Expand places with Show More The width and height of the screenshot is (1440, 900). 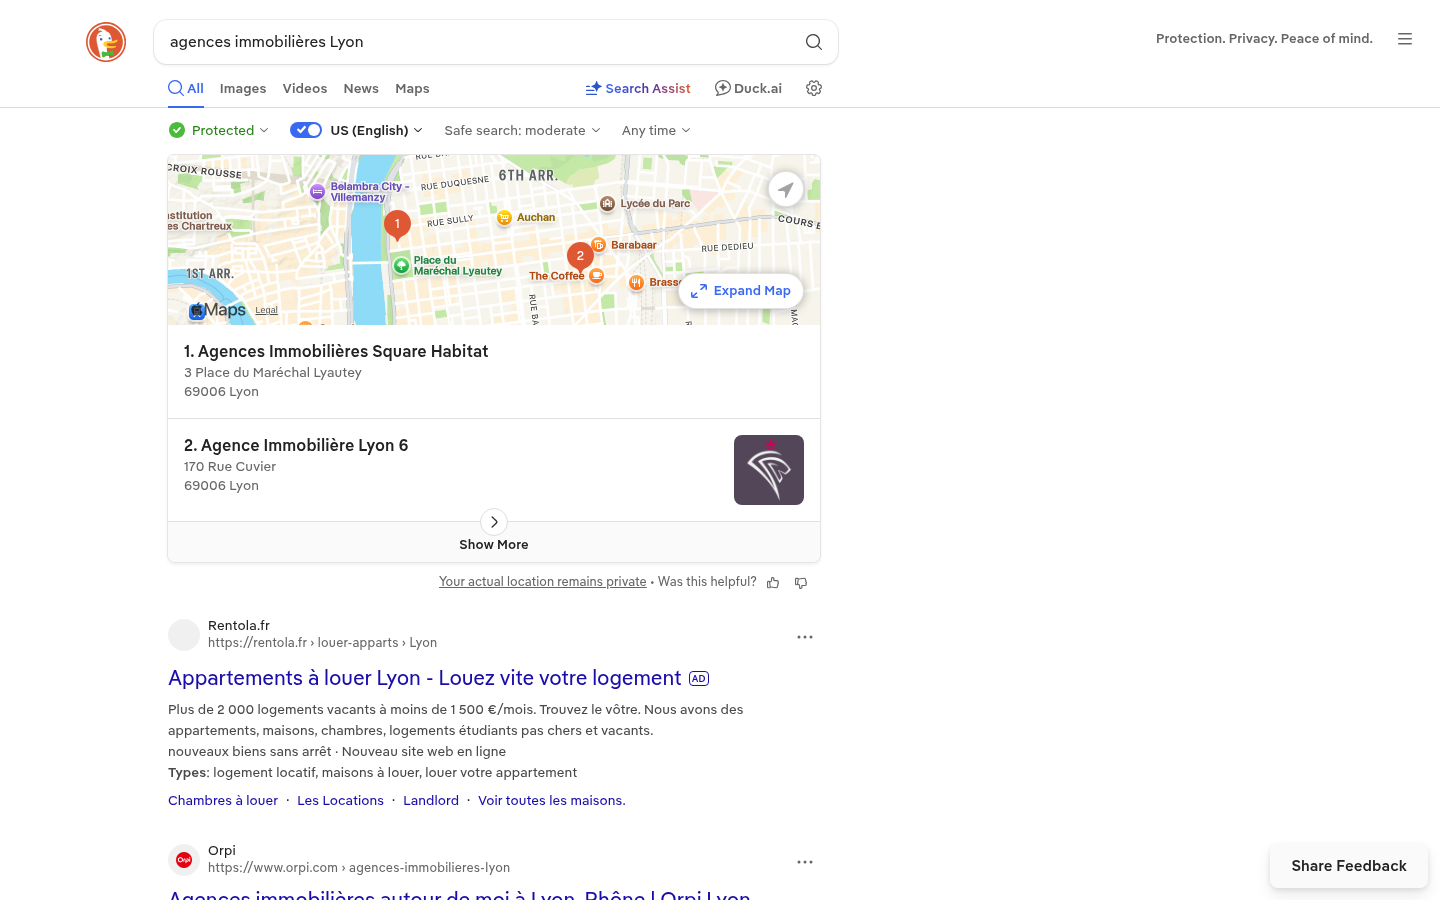(494, 545)
